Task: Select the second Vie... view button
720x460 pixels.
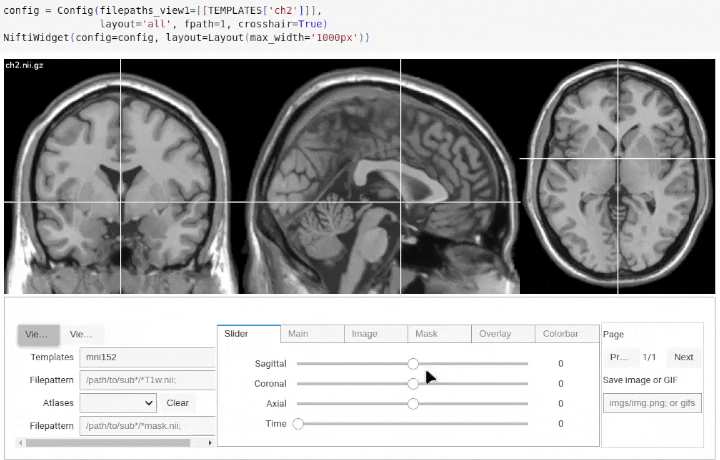Action: [x=81, y=335]
